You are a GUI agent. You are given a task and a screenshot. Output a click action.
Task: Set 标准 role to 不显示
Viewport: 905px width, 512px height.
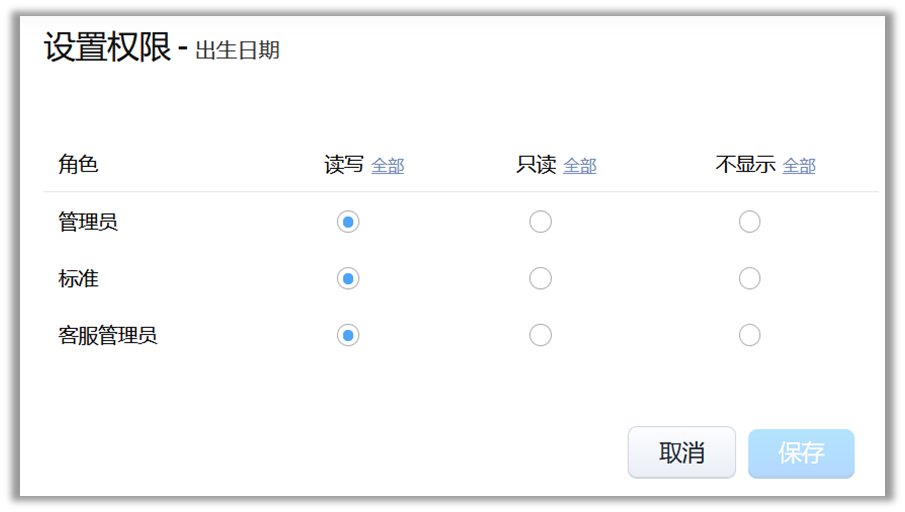[749, 279]
